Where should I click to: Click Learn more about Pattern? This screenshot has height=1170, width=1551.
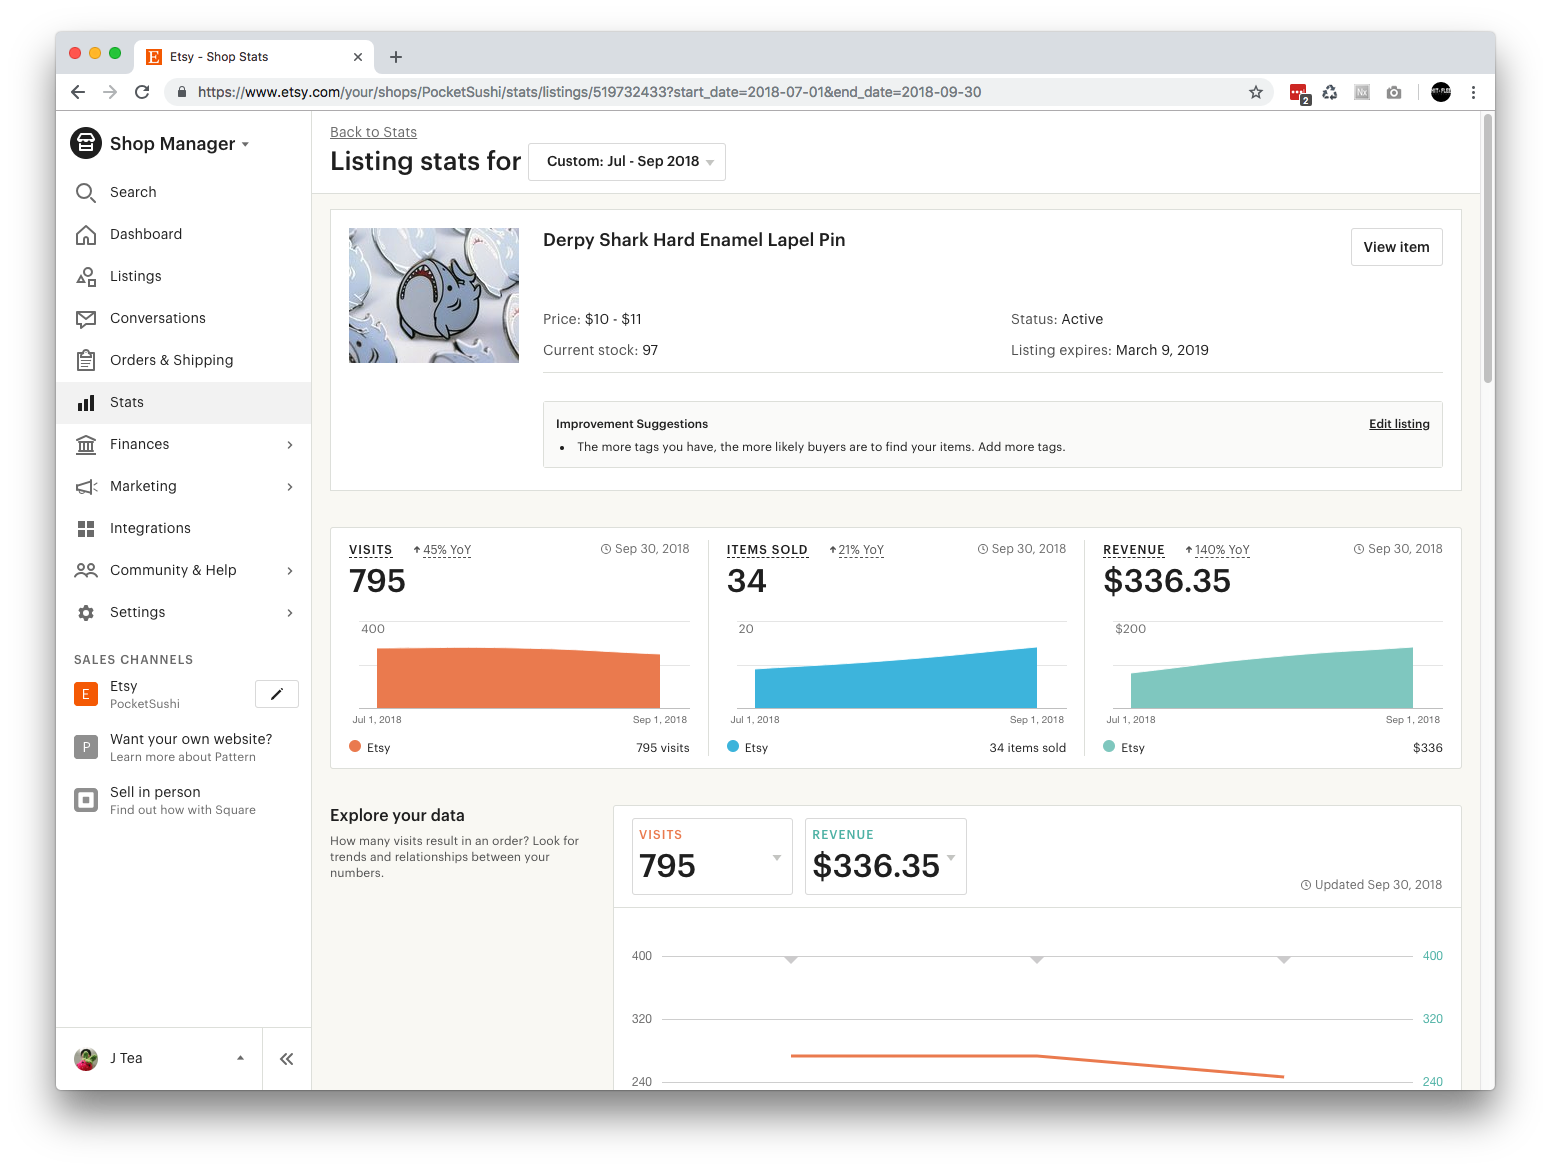[x=183, y=757]
